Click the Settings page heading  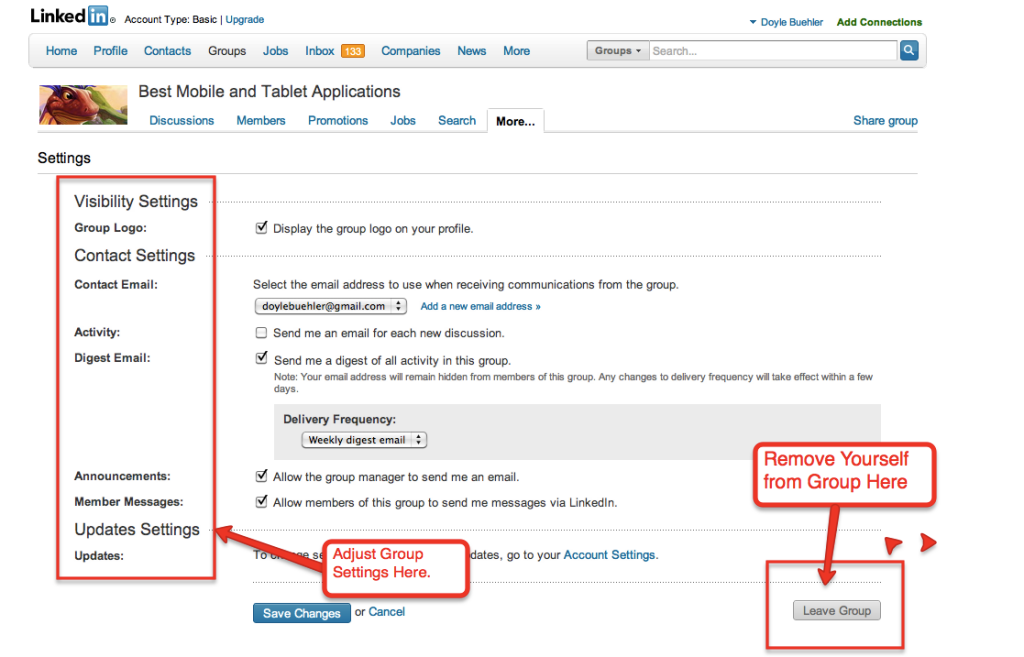click(x=64, y=158)
